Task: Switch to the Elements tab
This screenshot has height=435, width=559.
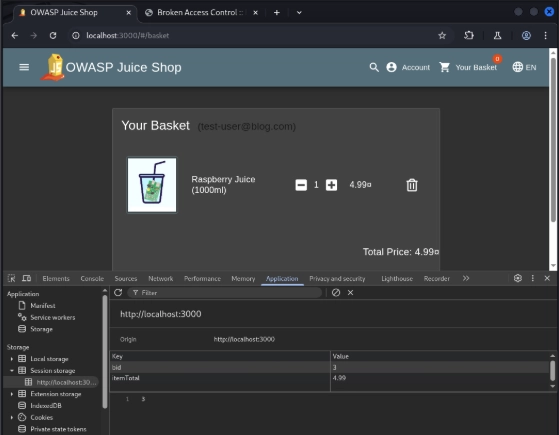Action: coord(56,278)
